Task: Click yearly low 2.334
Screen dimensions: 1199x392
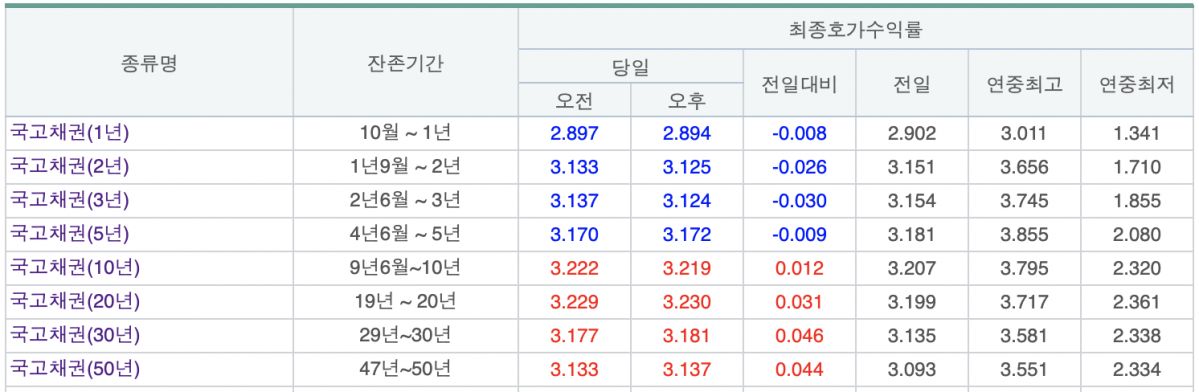Action: point(1137,369)
